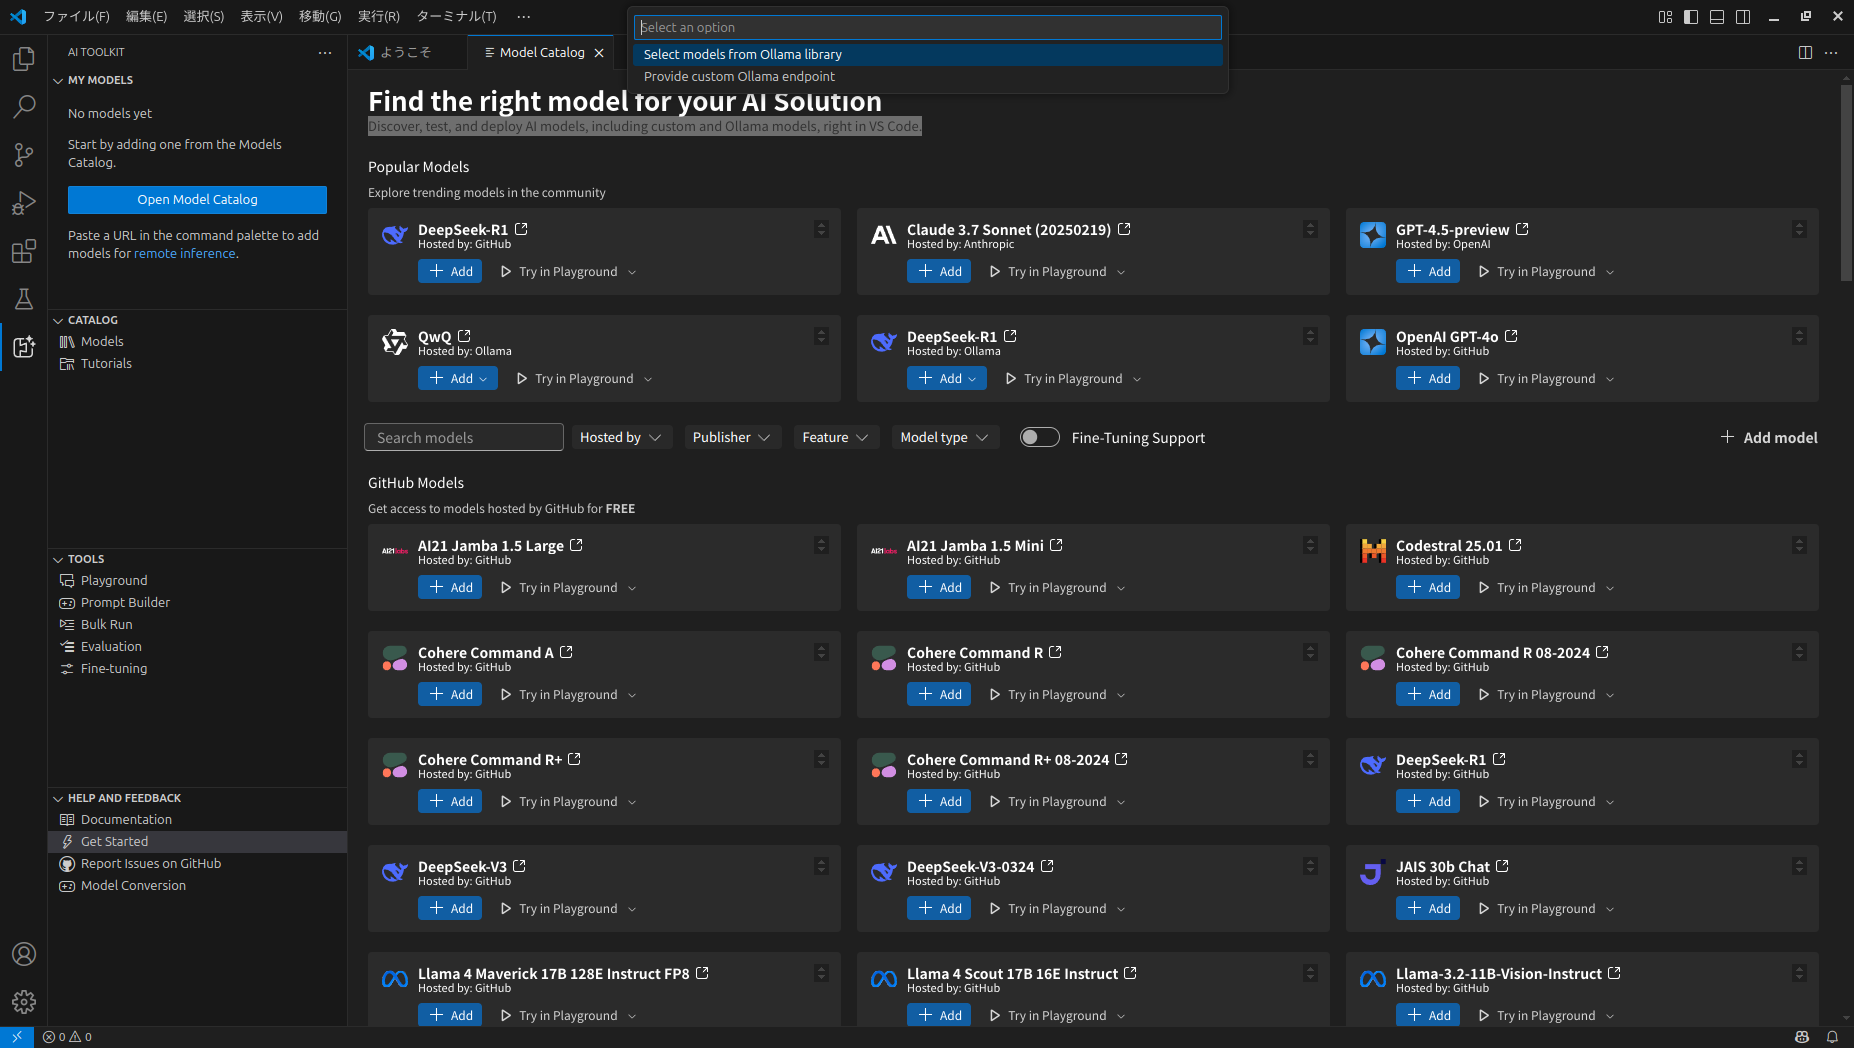Choose Provide custom Ollama endpoint option
Viewport: 1854px width, 1048px height.
[928, 76]
